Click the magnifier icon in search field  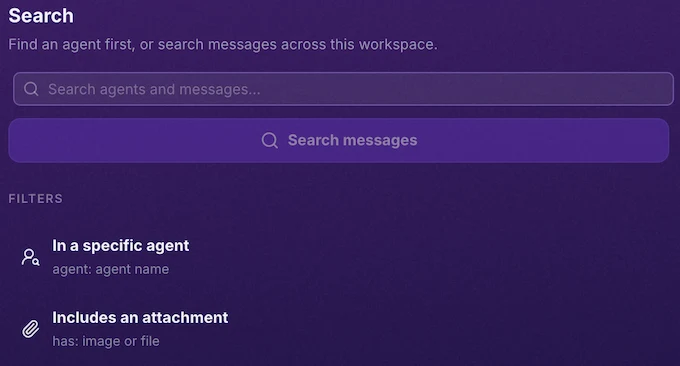[x=31, y=89]
